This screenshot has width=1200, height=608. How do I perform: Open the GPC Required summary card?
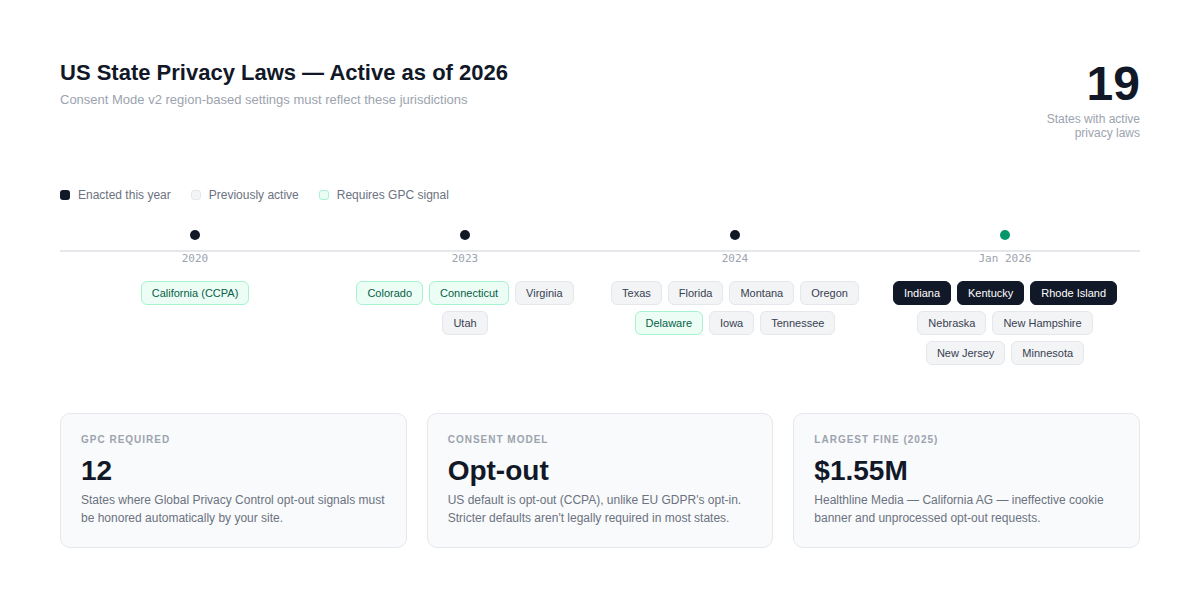point(233,480)
